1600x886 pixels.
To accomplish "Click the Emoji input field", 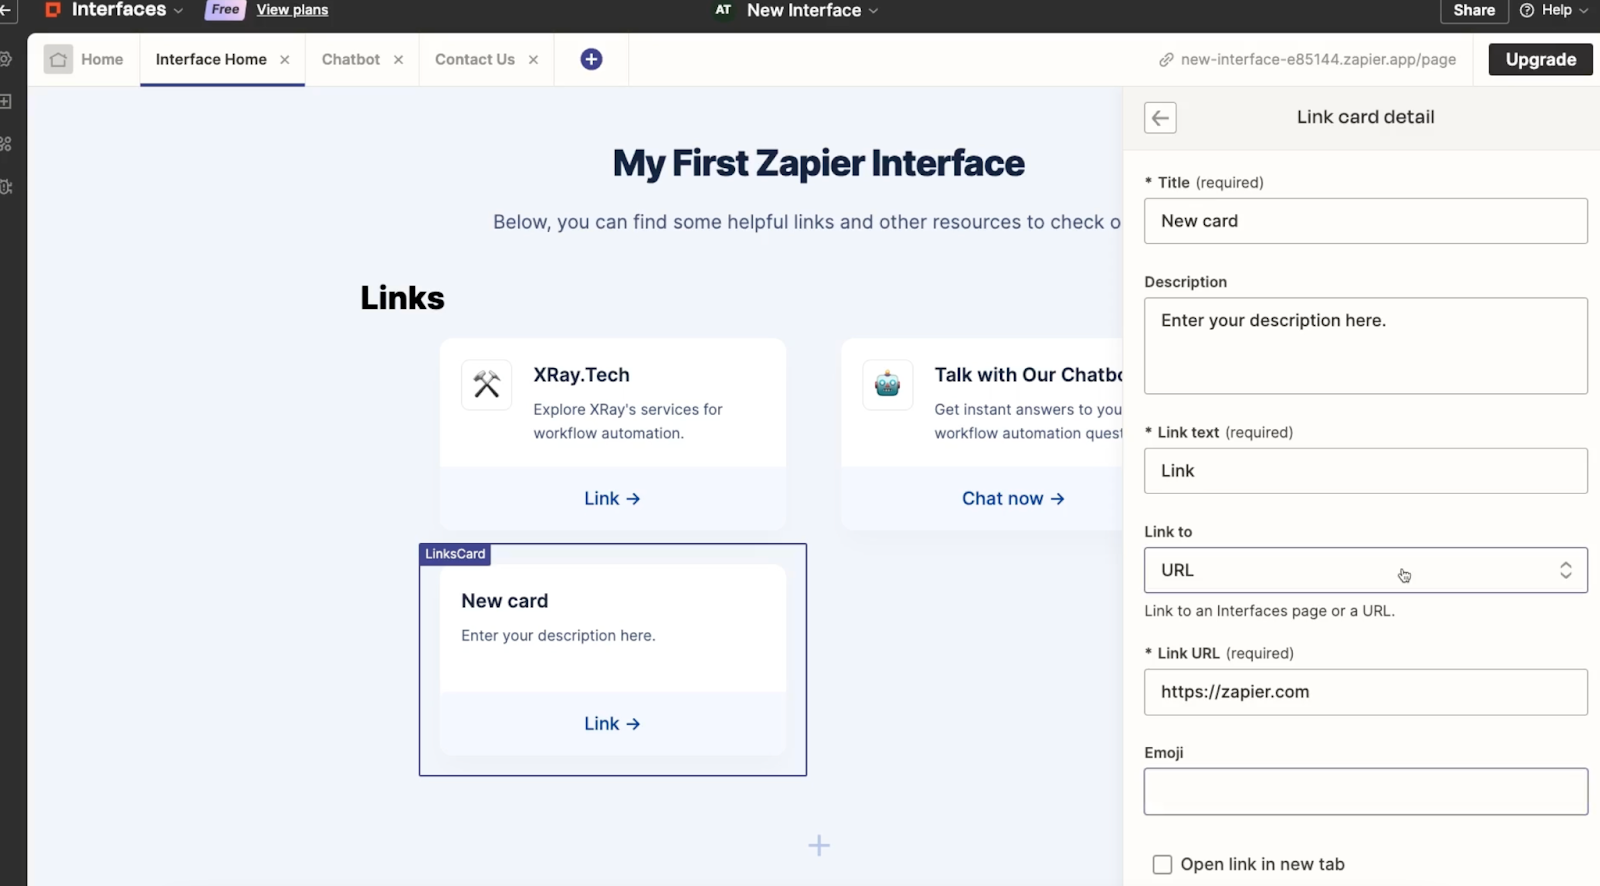I will click(x=1365, y=792).
